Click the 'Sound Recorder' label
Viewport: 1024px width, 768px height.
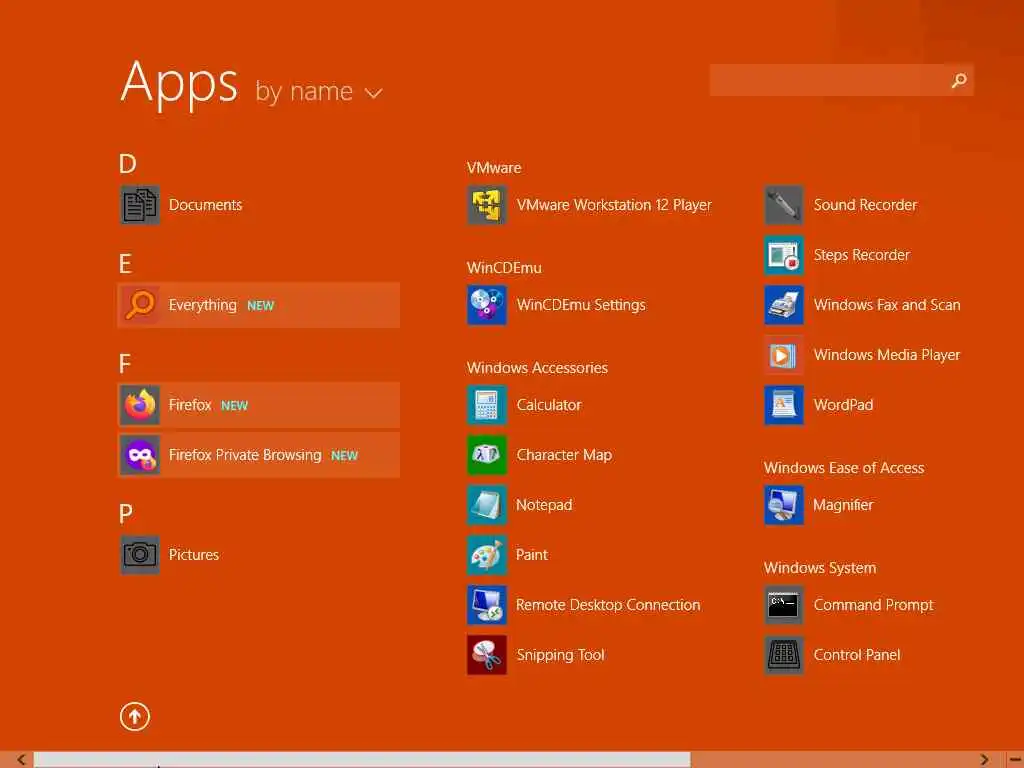pyautogui.click(x=865, y=205)
